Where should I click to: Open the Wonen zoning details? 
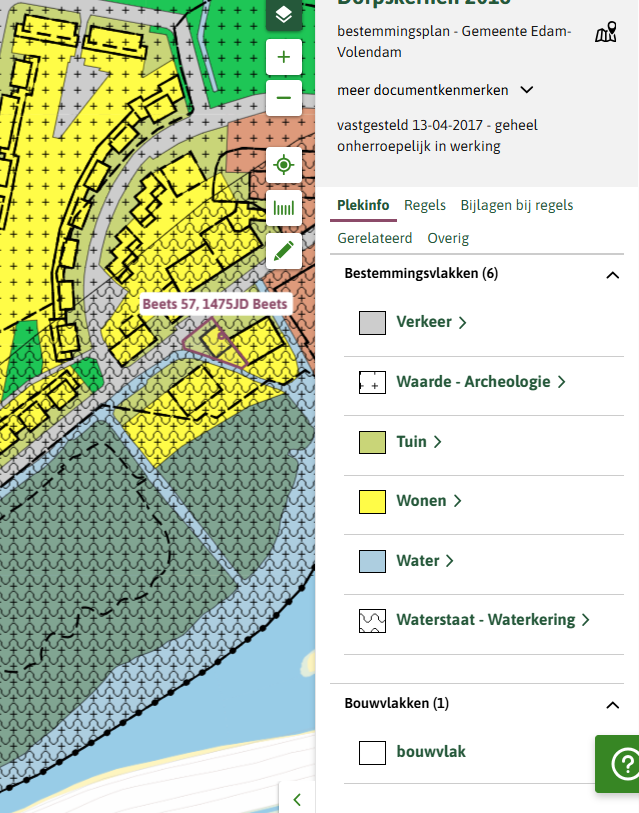pos(428,501)
